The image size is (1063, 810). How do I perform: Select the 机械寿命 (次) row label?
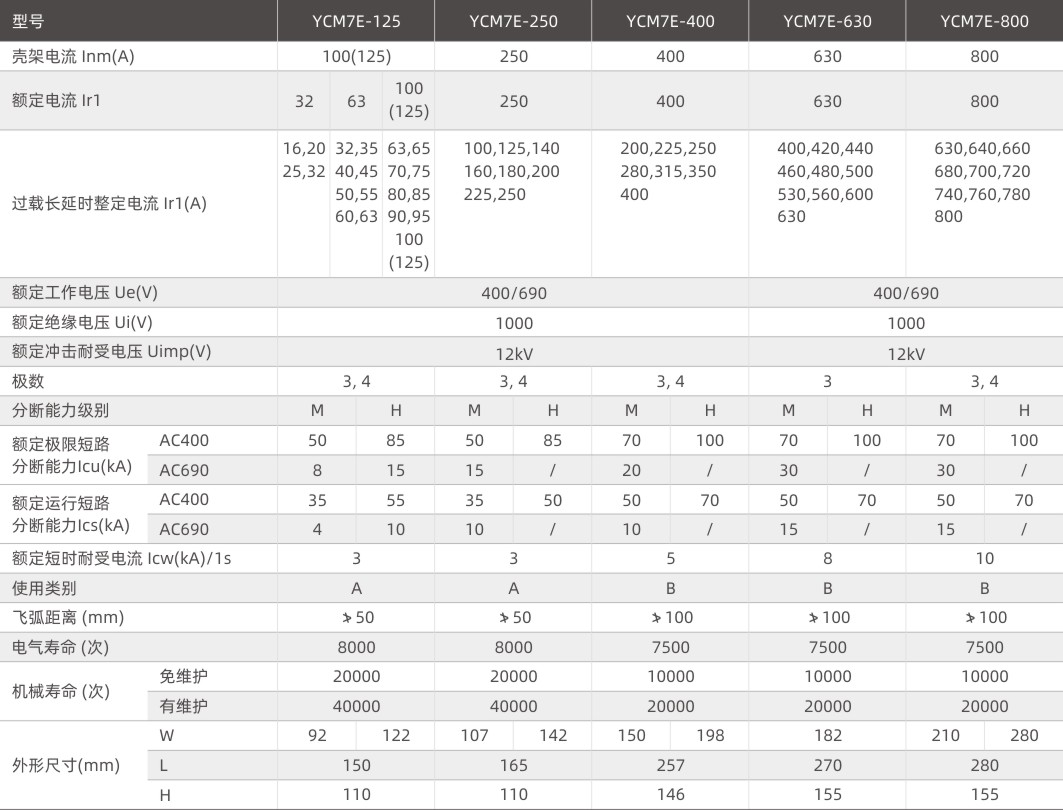(x=60, y=691)
